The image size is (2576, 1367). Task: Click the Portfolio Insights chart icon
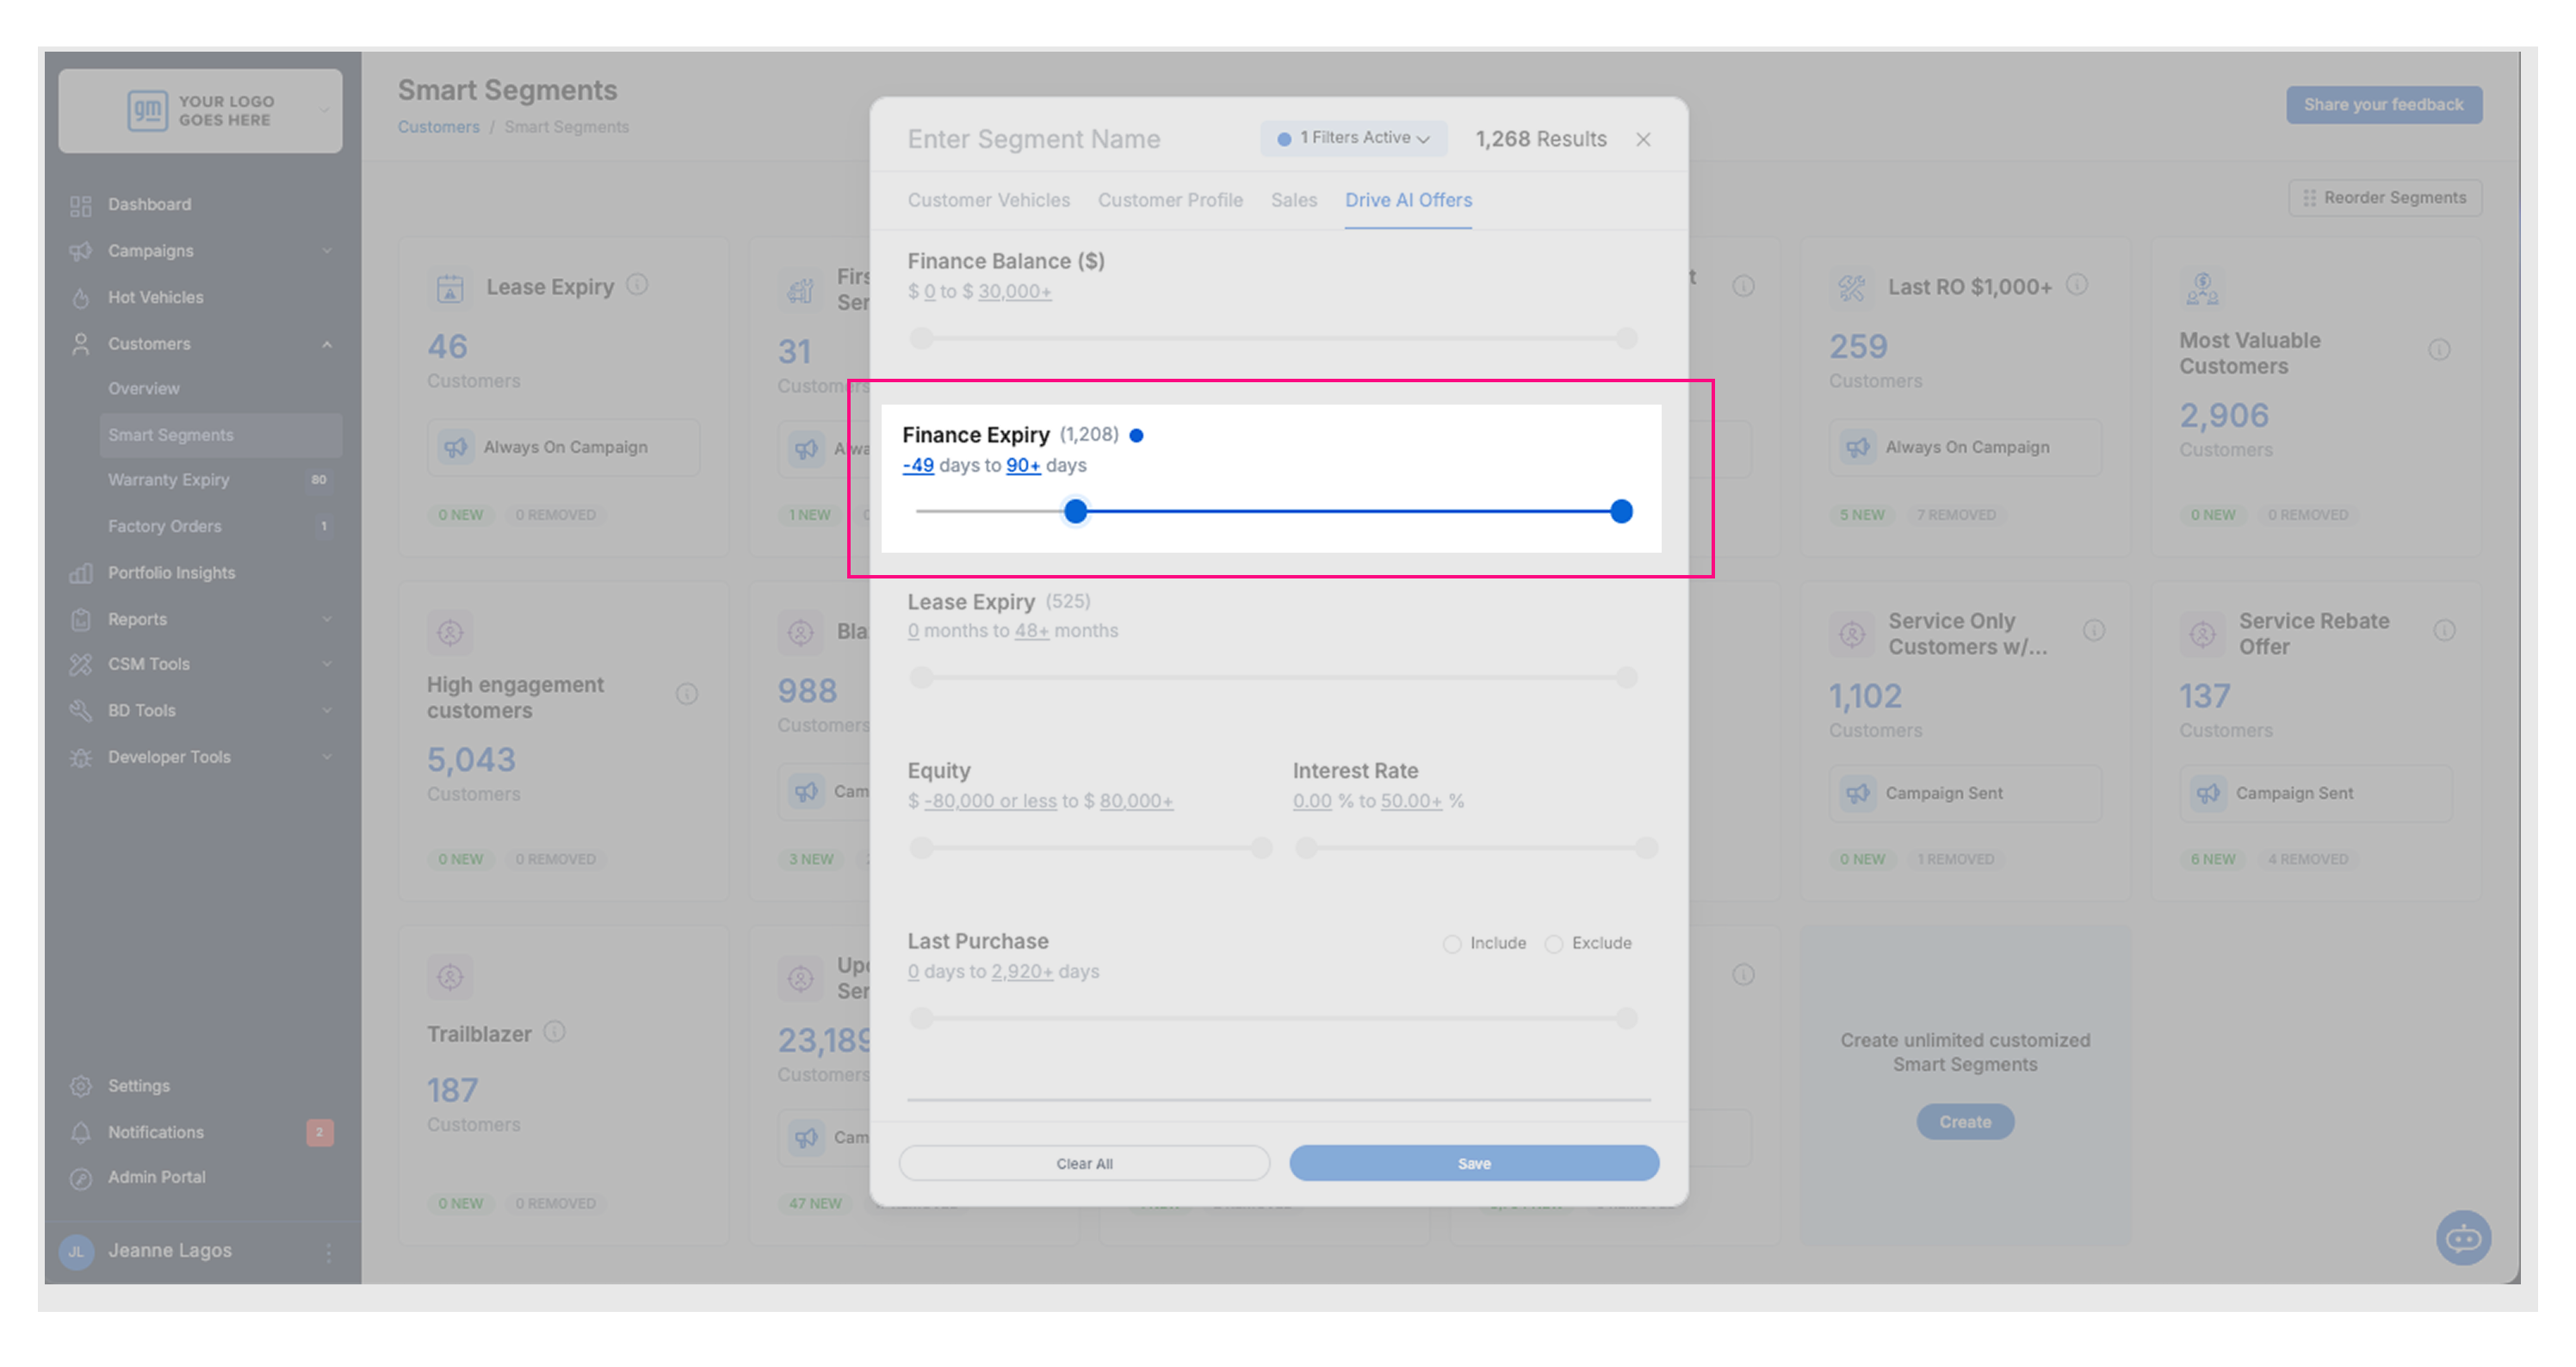81,573
